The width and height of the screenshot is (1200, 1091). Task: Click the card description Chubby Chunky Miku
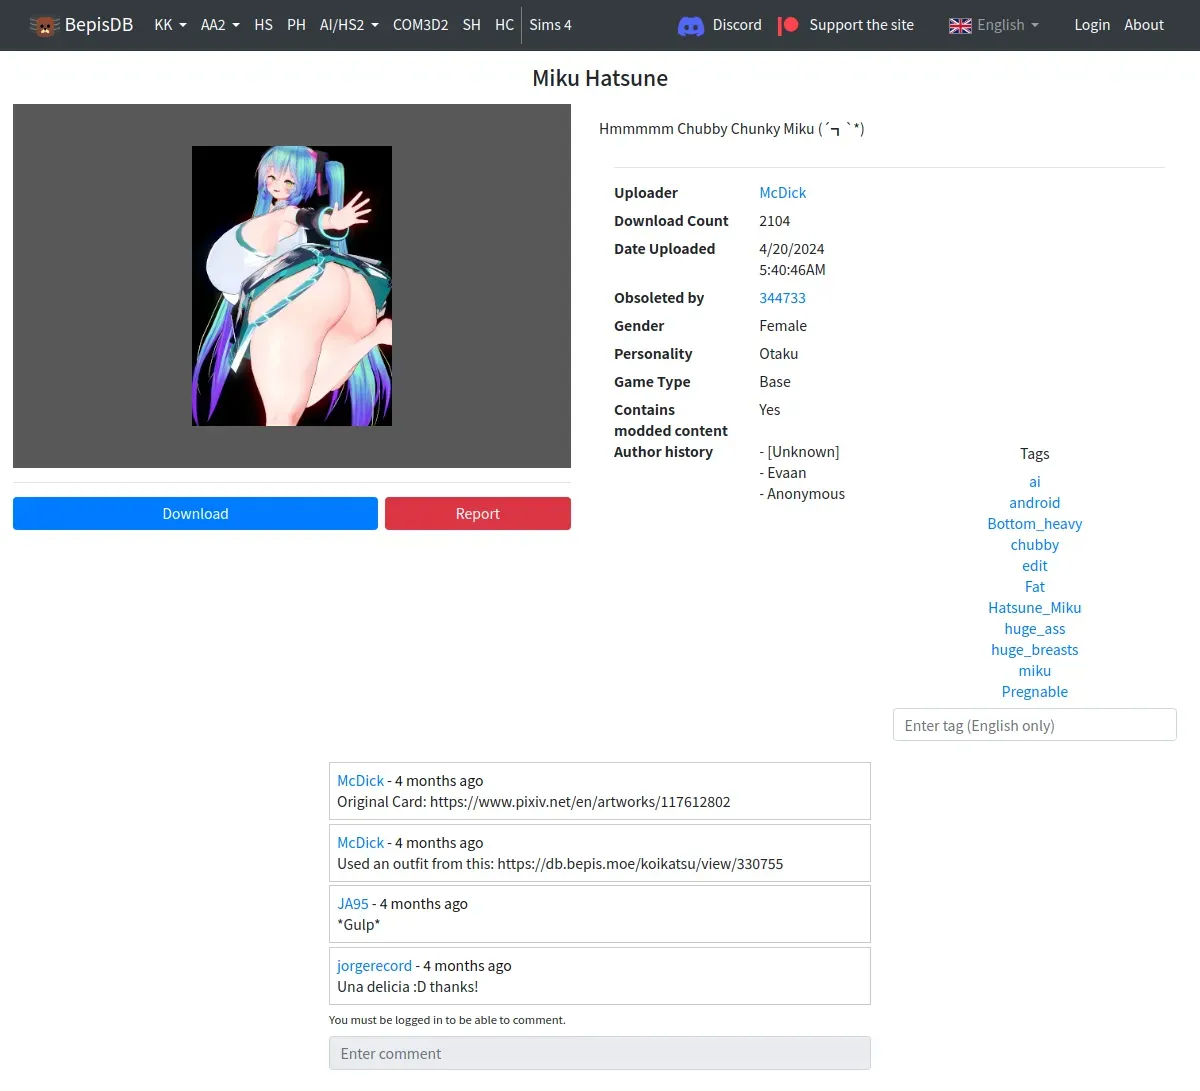(x=732, y=129)
